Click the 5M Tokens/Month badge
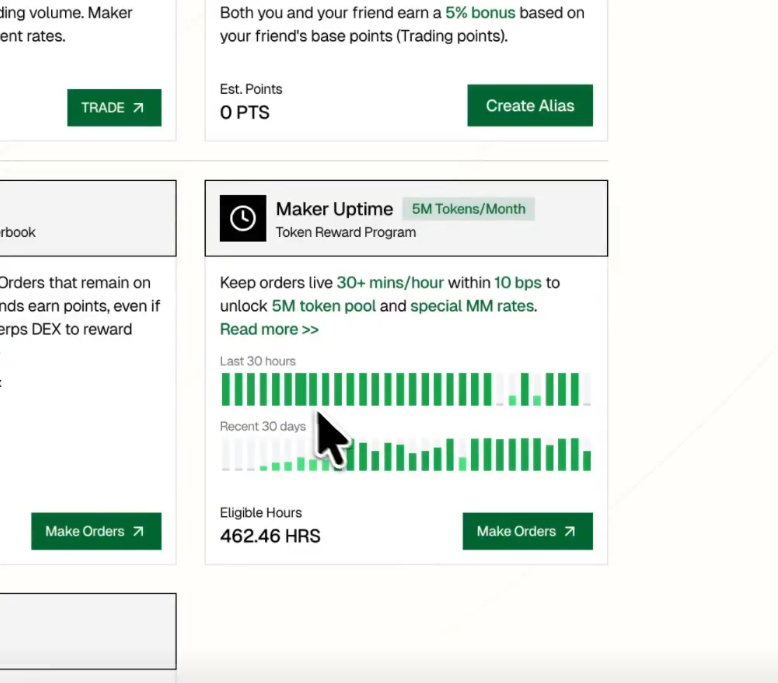 (x=468, y=209)
